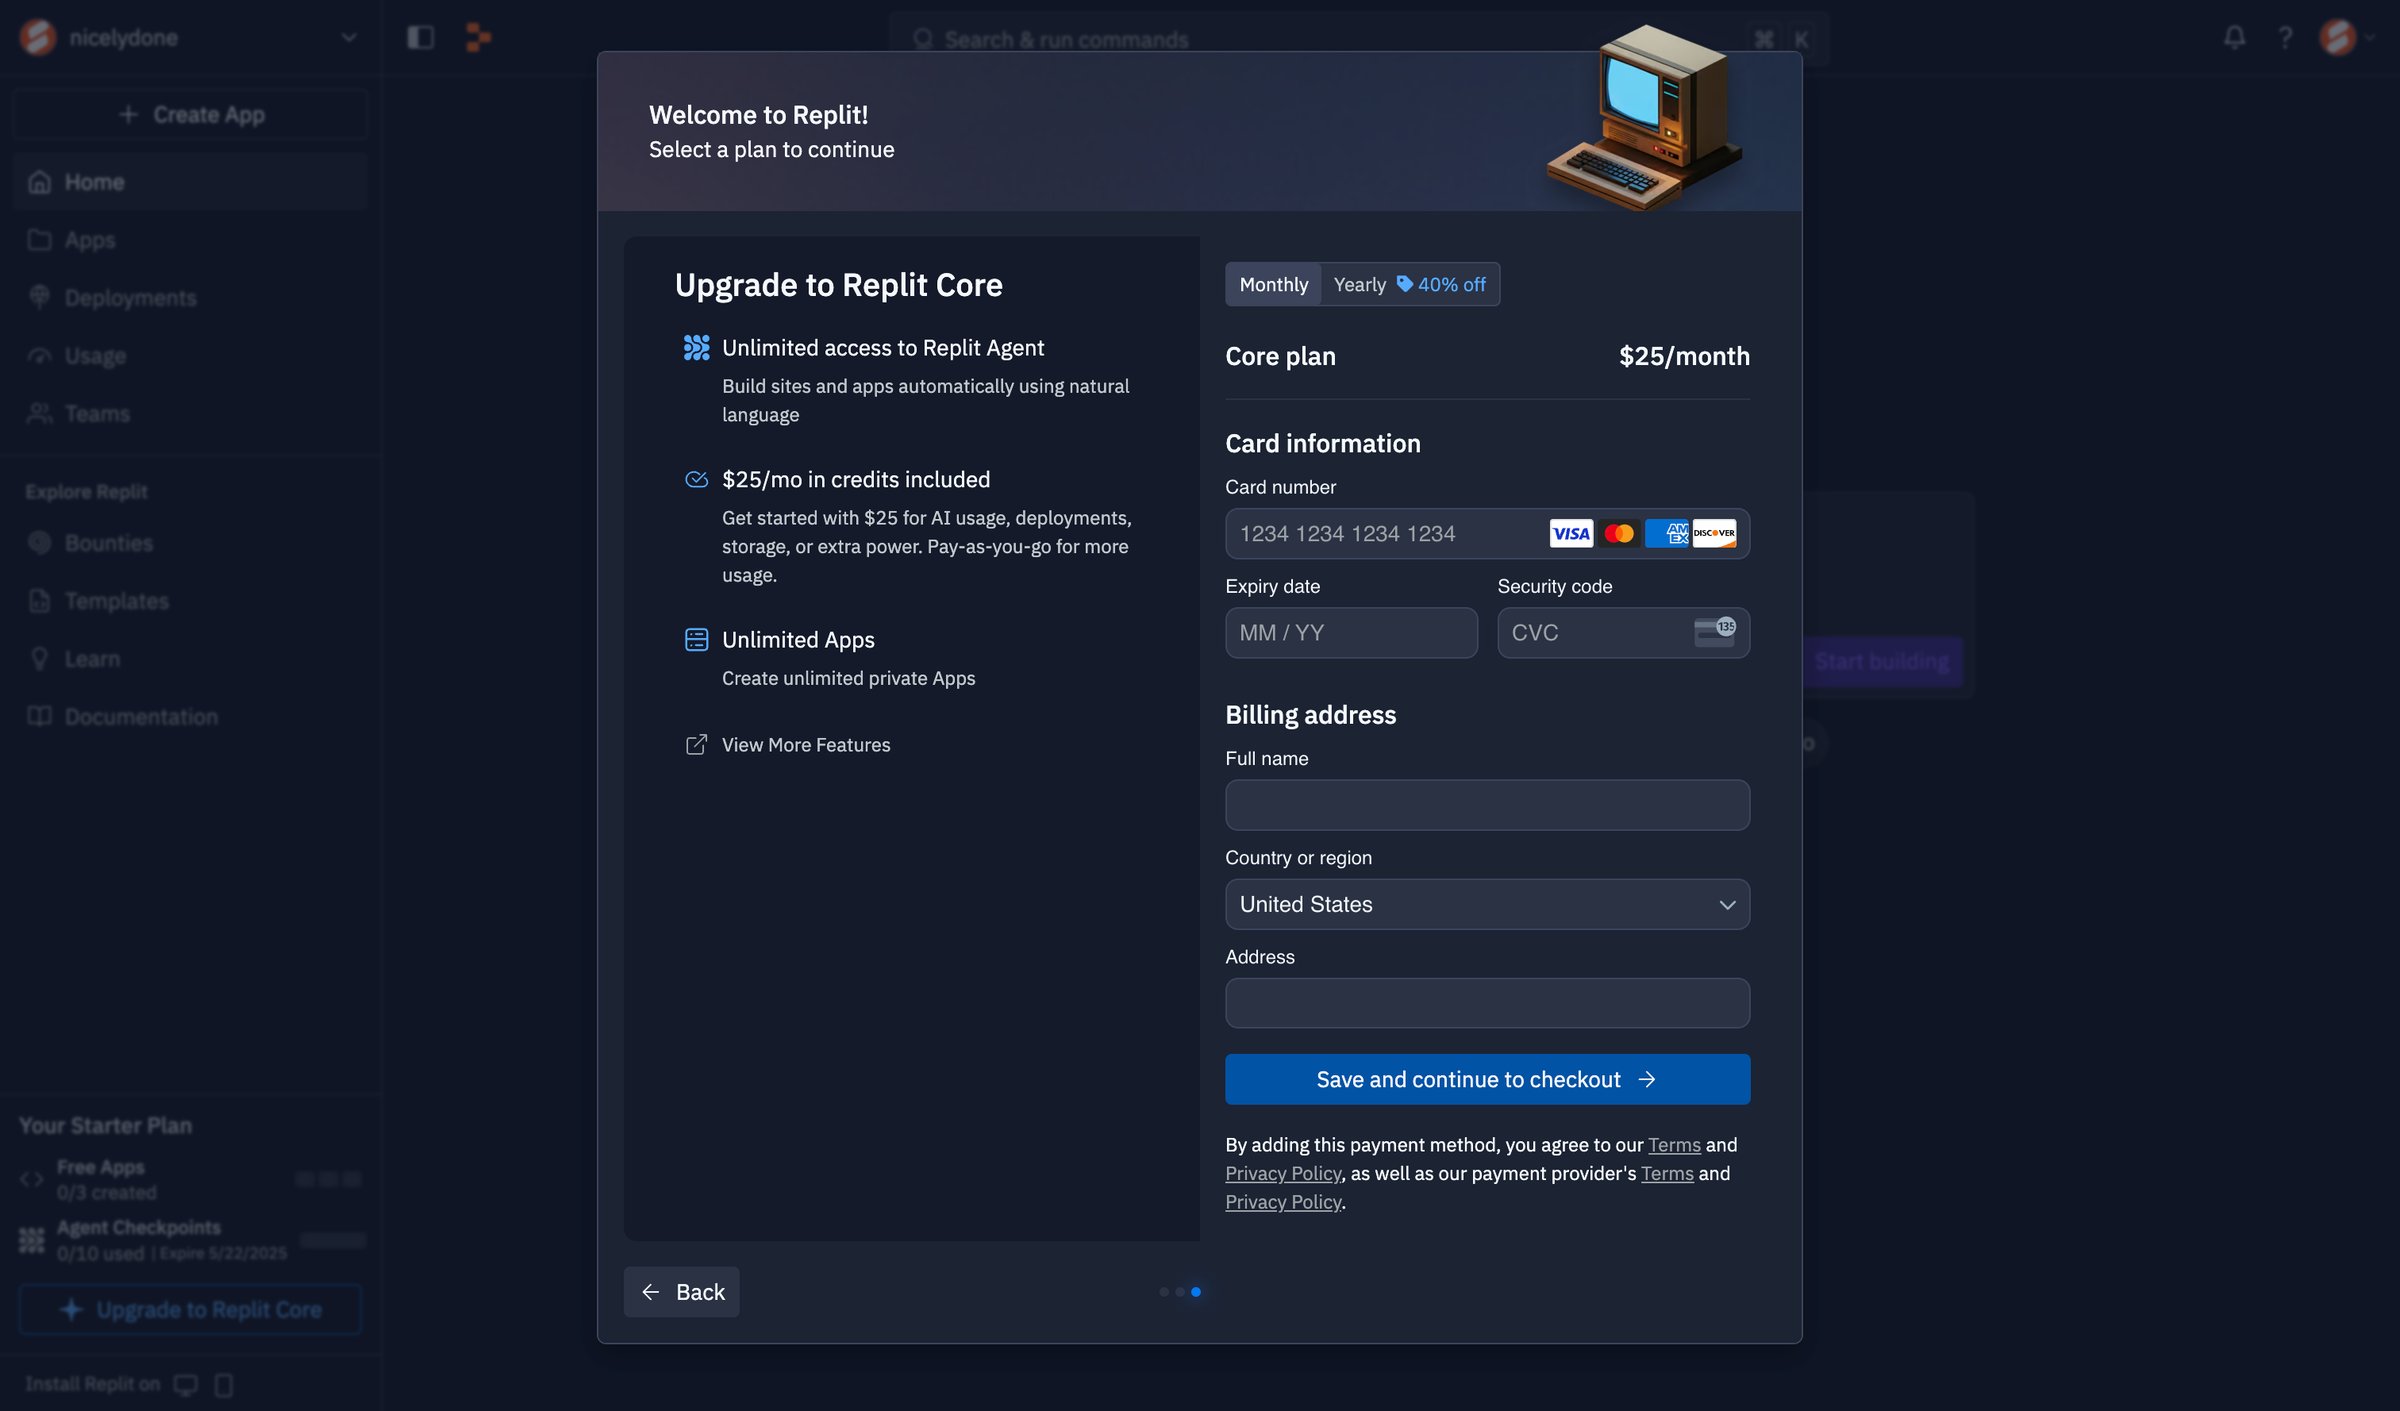Click the 40% off tag icon

tap(1404, 284)
